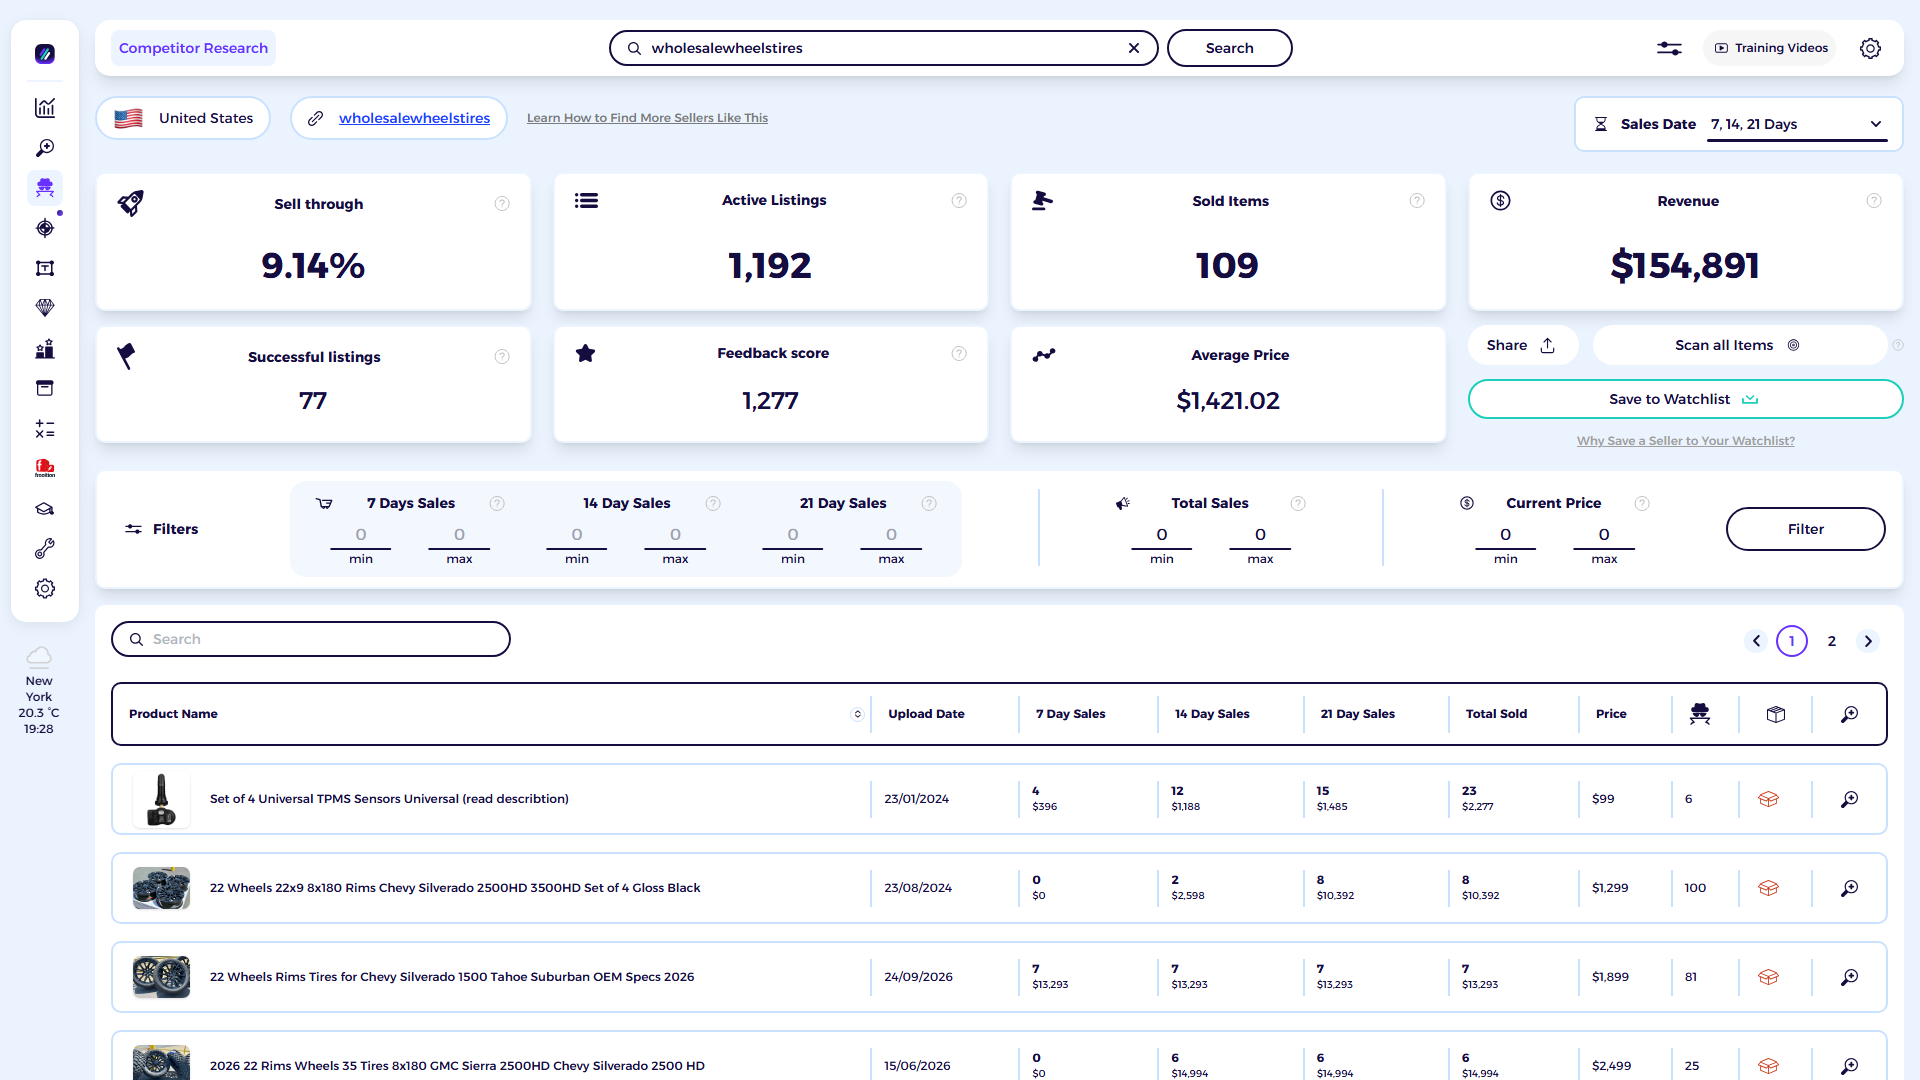Set the 21 Day Sales min field
Image resolution: width=1920 pixels, height=1080 pixels.
[x=793, y=535]
